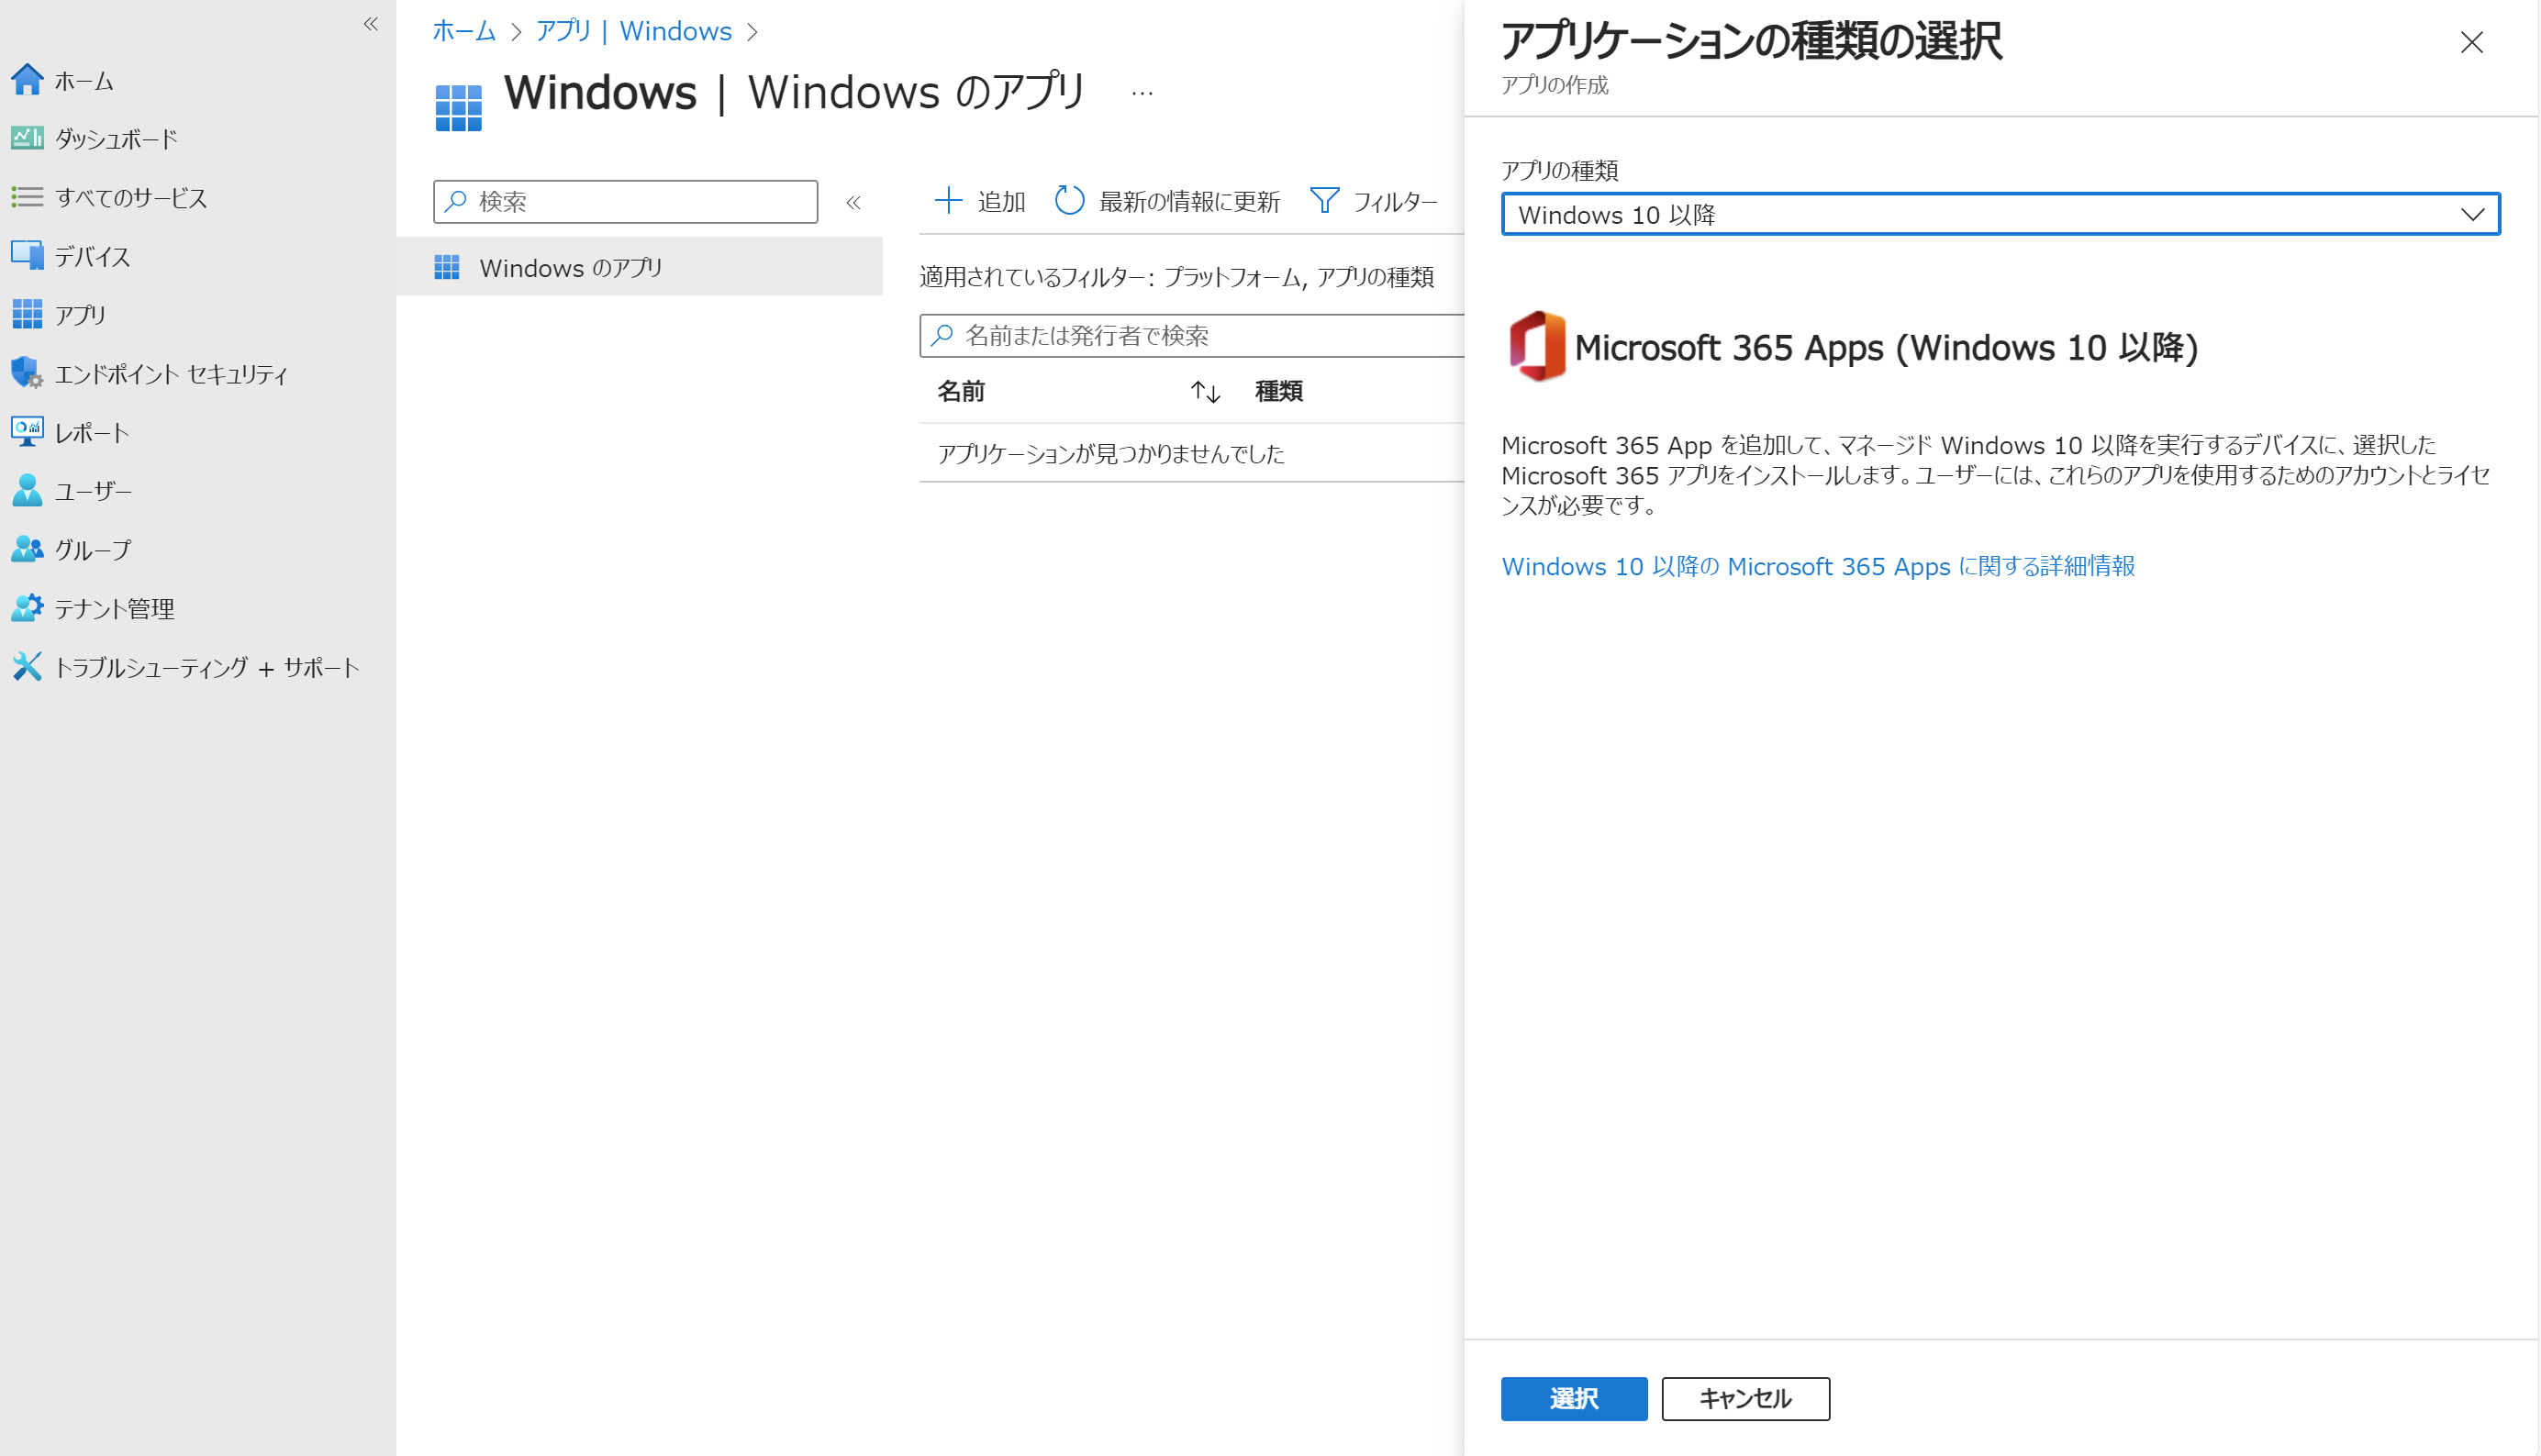The height and width of the screenshot is (1456, 2541).
Task: Open the フィルター options
Action: [1376, 201]
